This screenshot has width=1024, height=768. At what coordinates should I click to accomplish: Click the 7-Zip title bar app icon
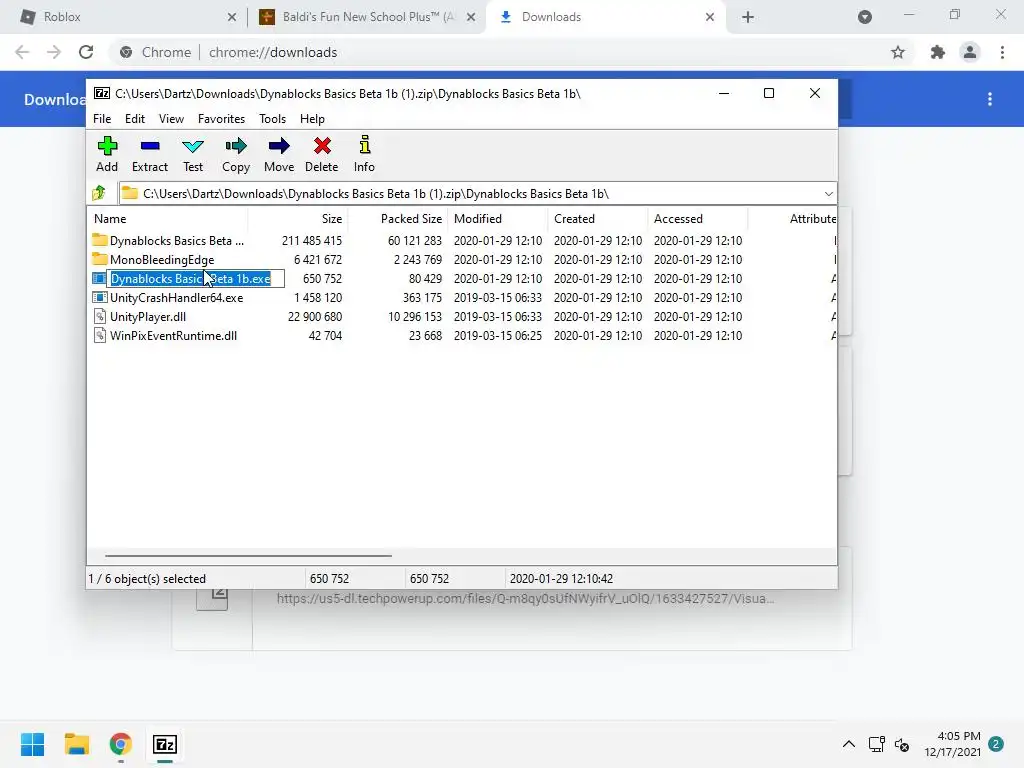click(x=102, y=93)
